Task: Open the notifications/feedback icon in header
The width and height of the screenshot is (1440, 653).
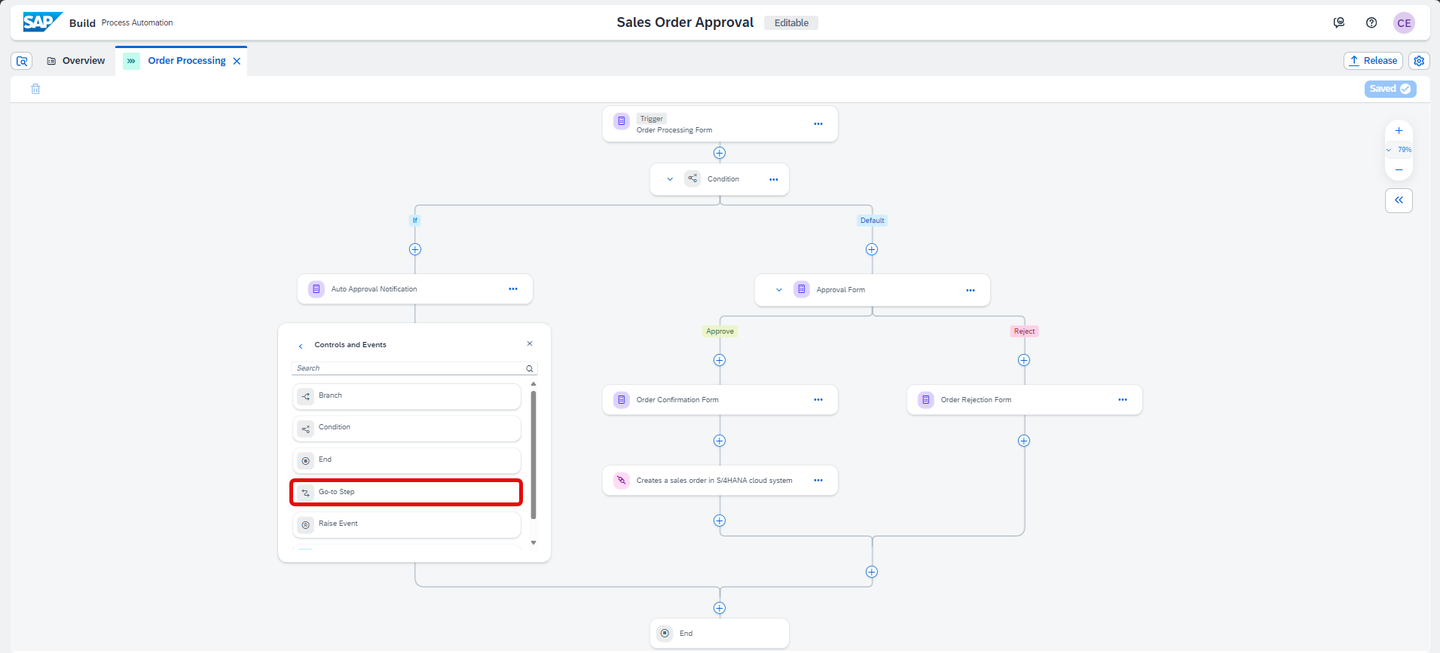Action: coord(1339,22)
